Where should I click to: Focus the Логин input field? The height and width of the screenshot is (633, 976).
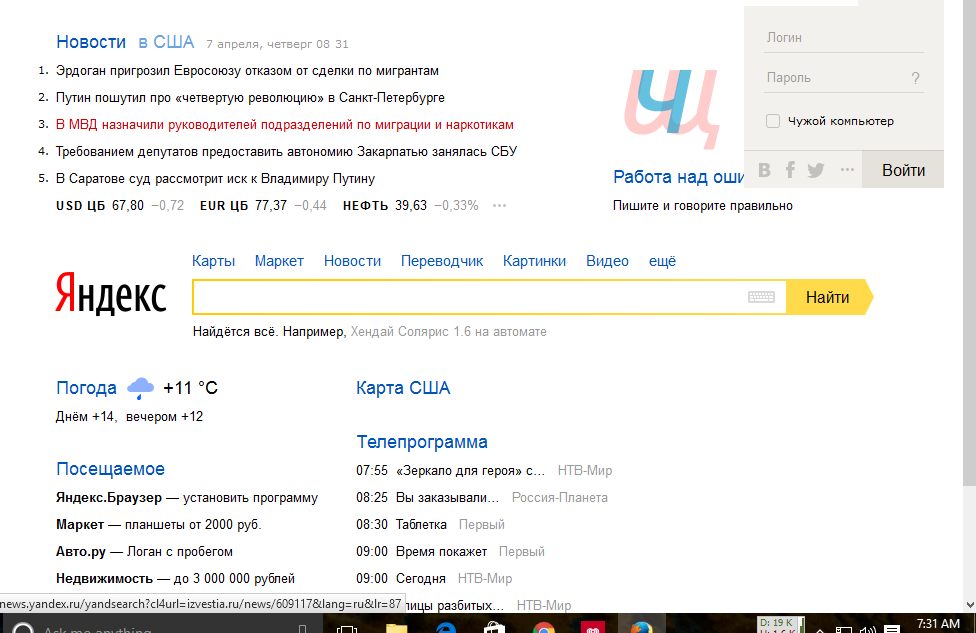coord(843,38)
